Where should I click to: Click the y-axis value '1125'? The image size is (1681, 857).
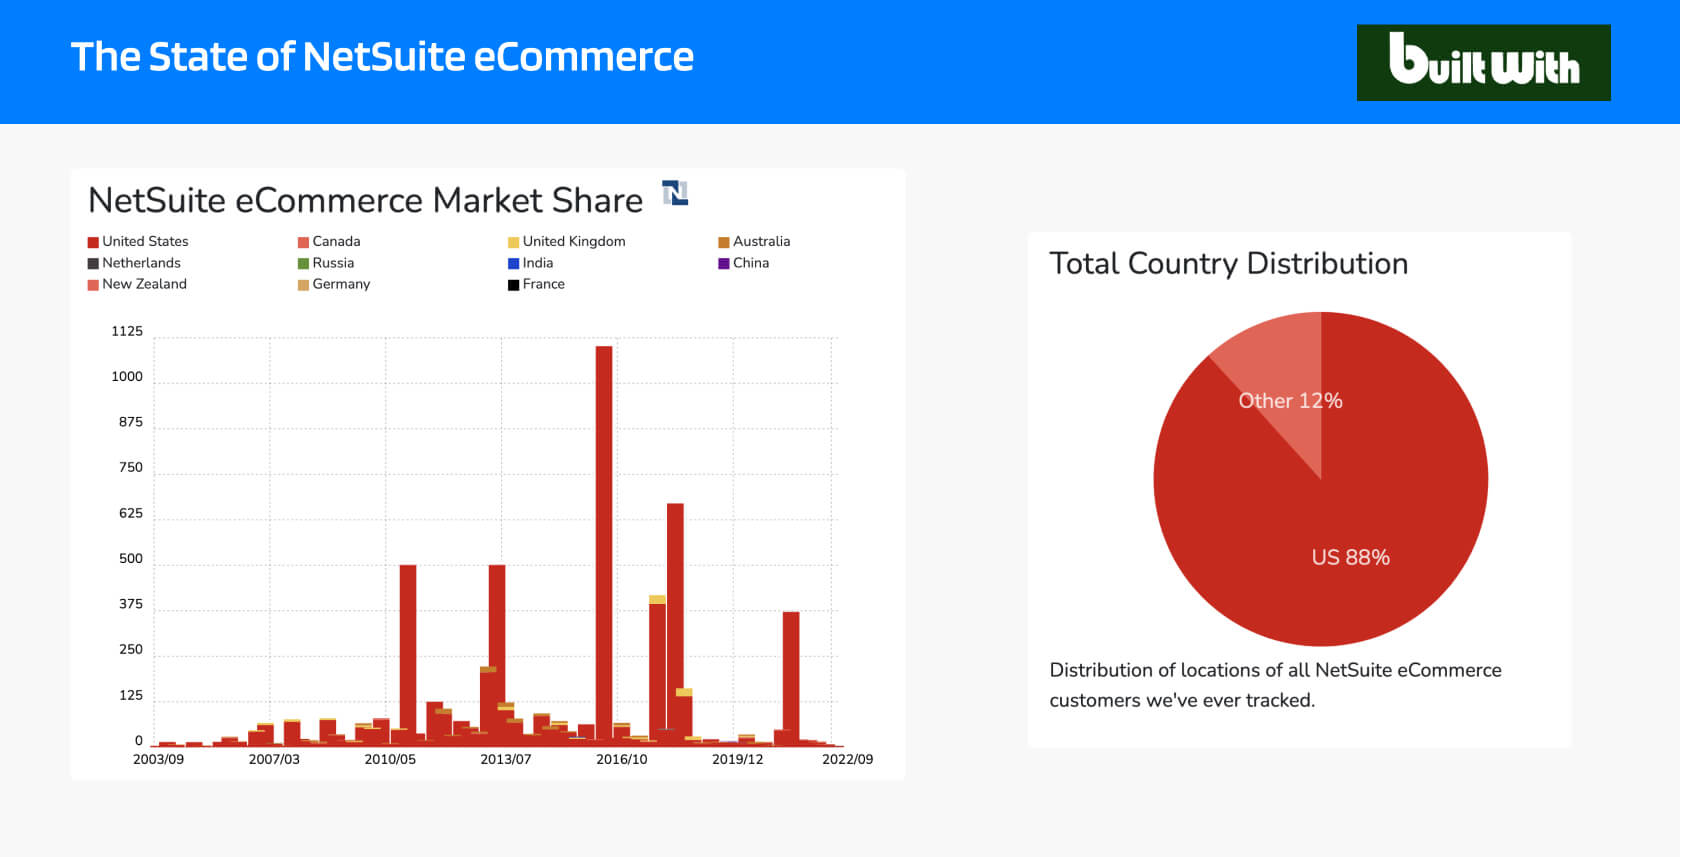point(127,331)
